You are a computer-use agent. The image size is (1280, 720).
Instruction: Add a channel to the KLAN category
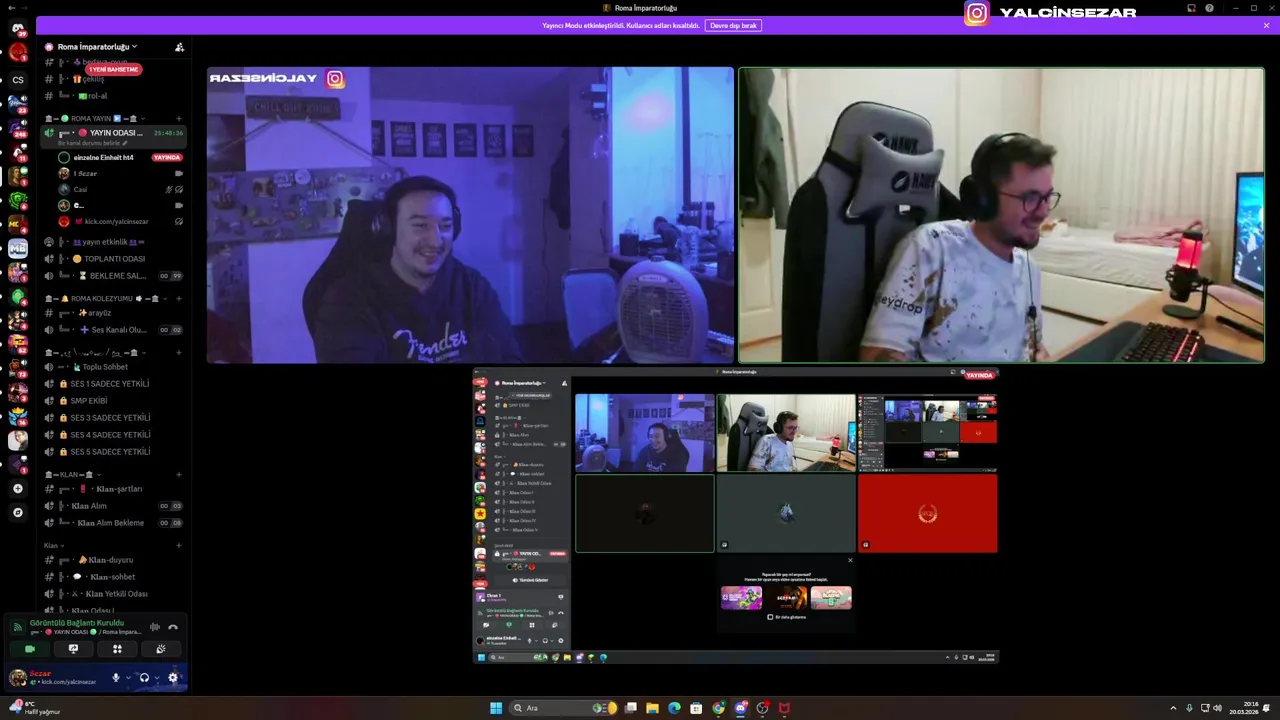pos(179,474)
